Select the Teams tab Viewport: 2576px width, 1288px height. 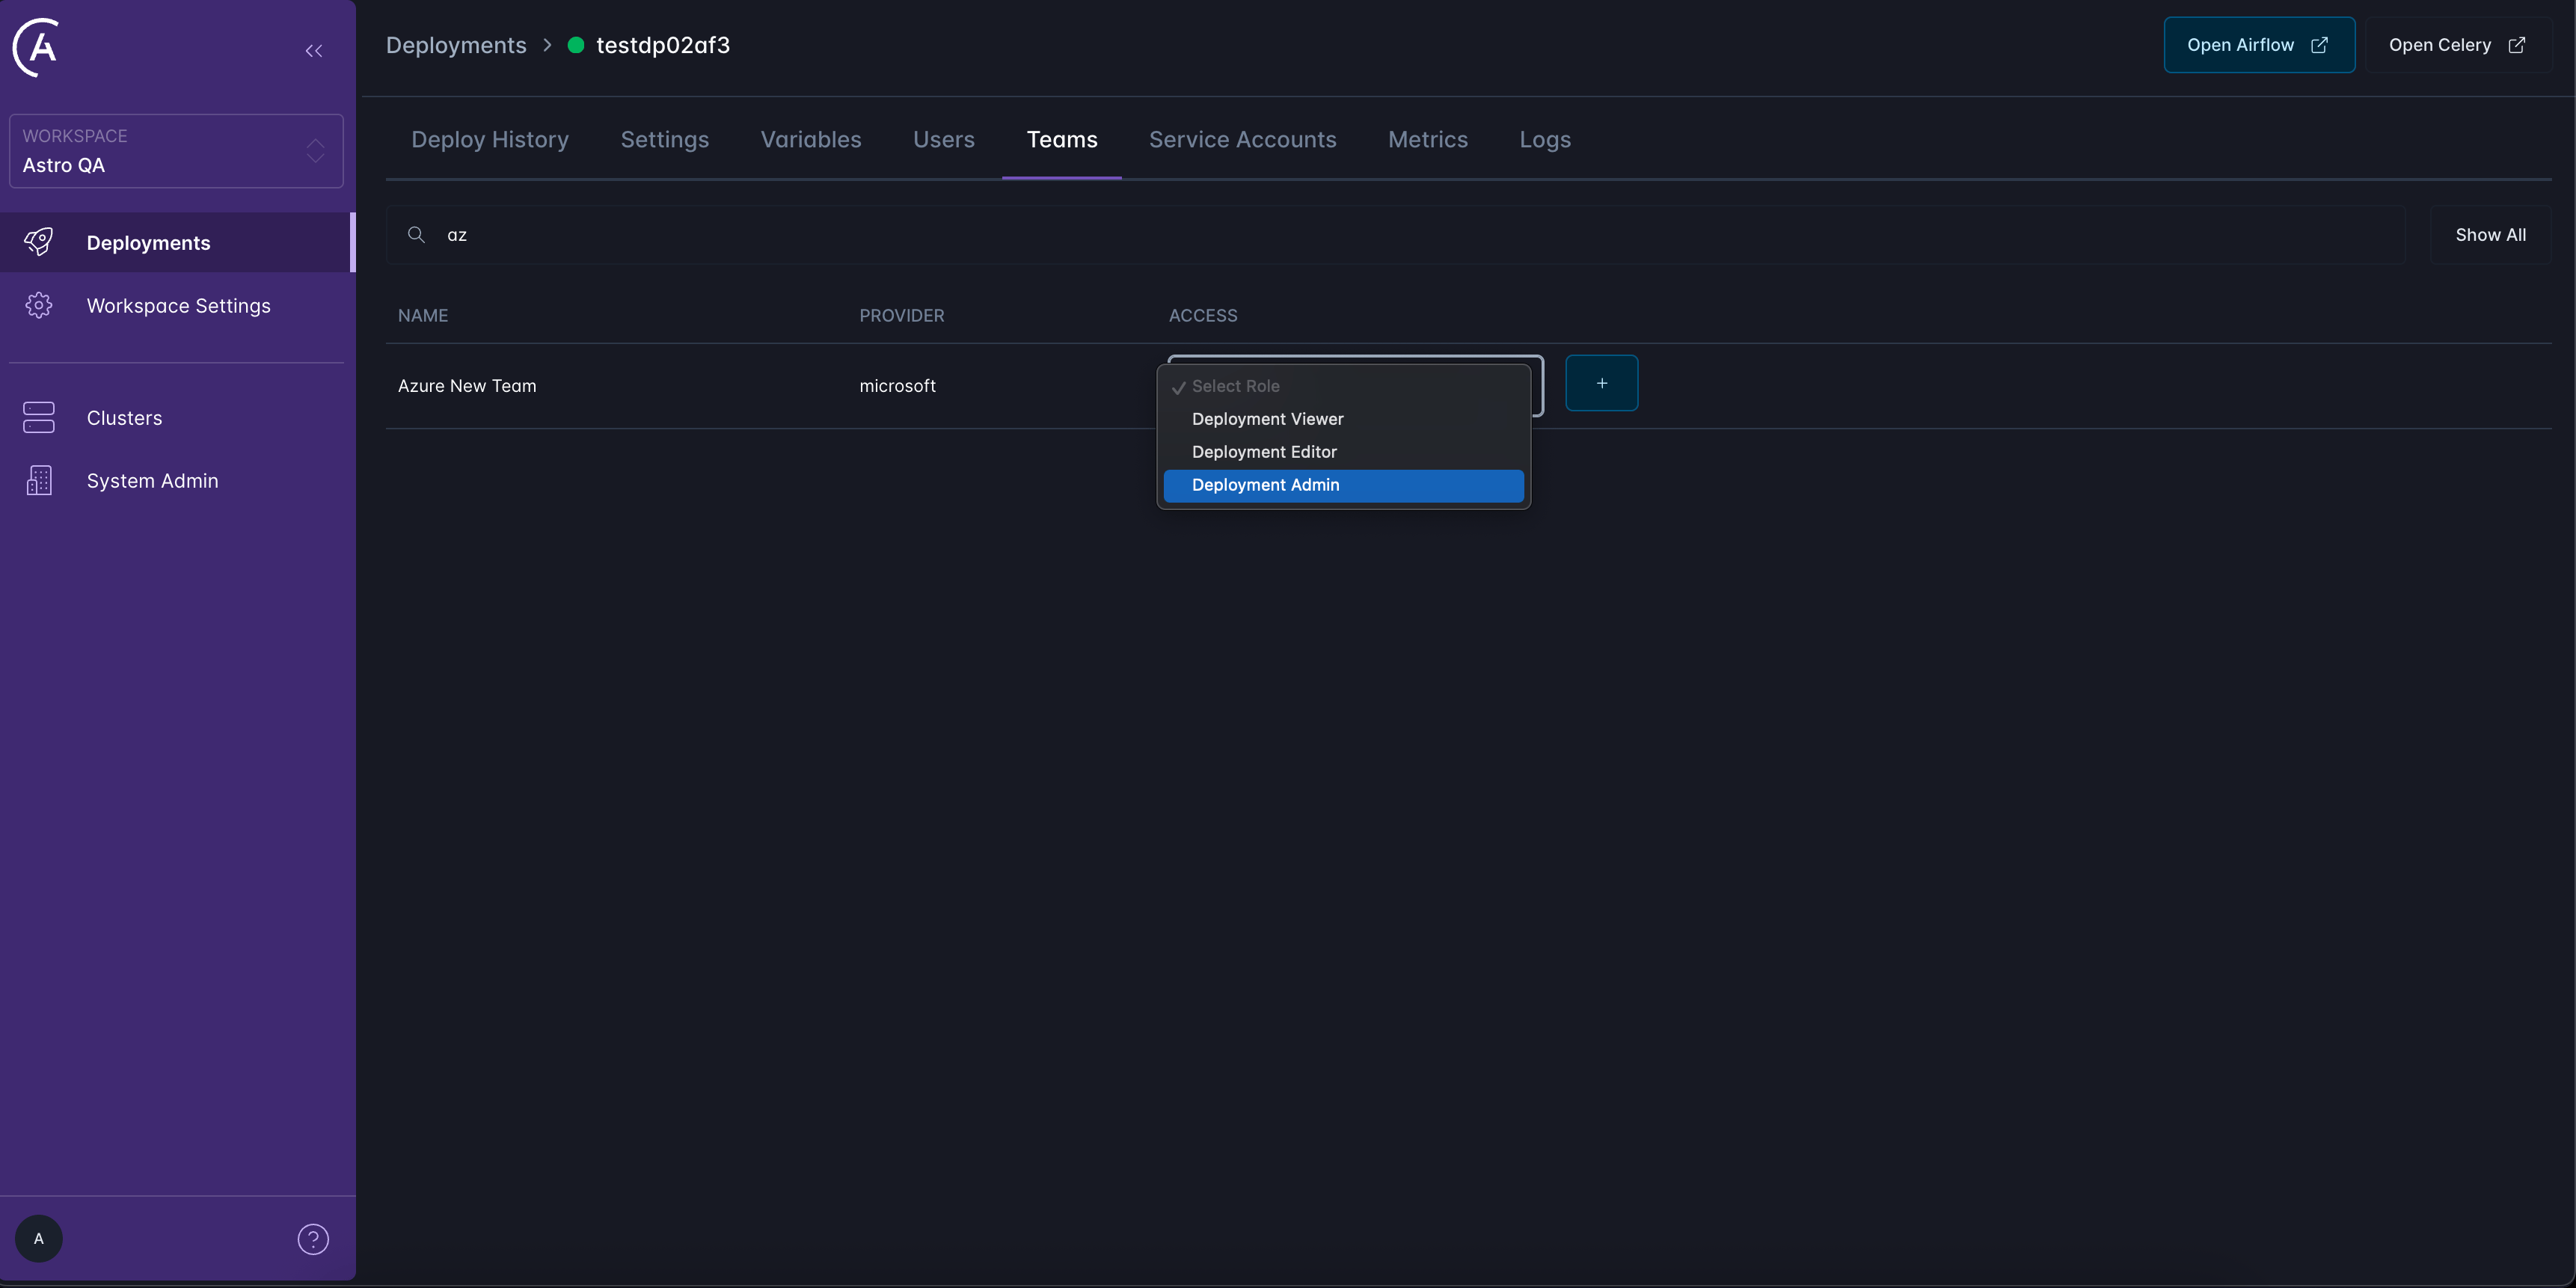pos(1062,140)
